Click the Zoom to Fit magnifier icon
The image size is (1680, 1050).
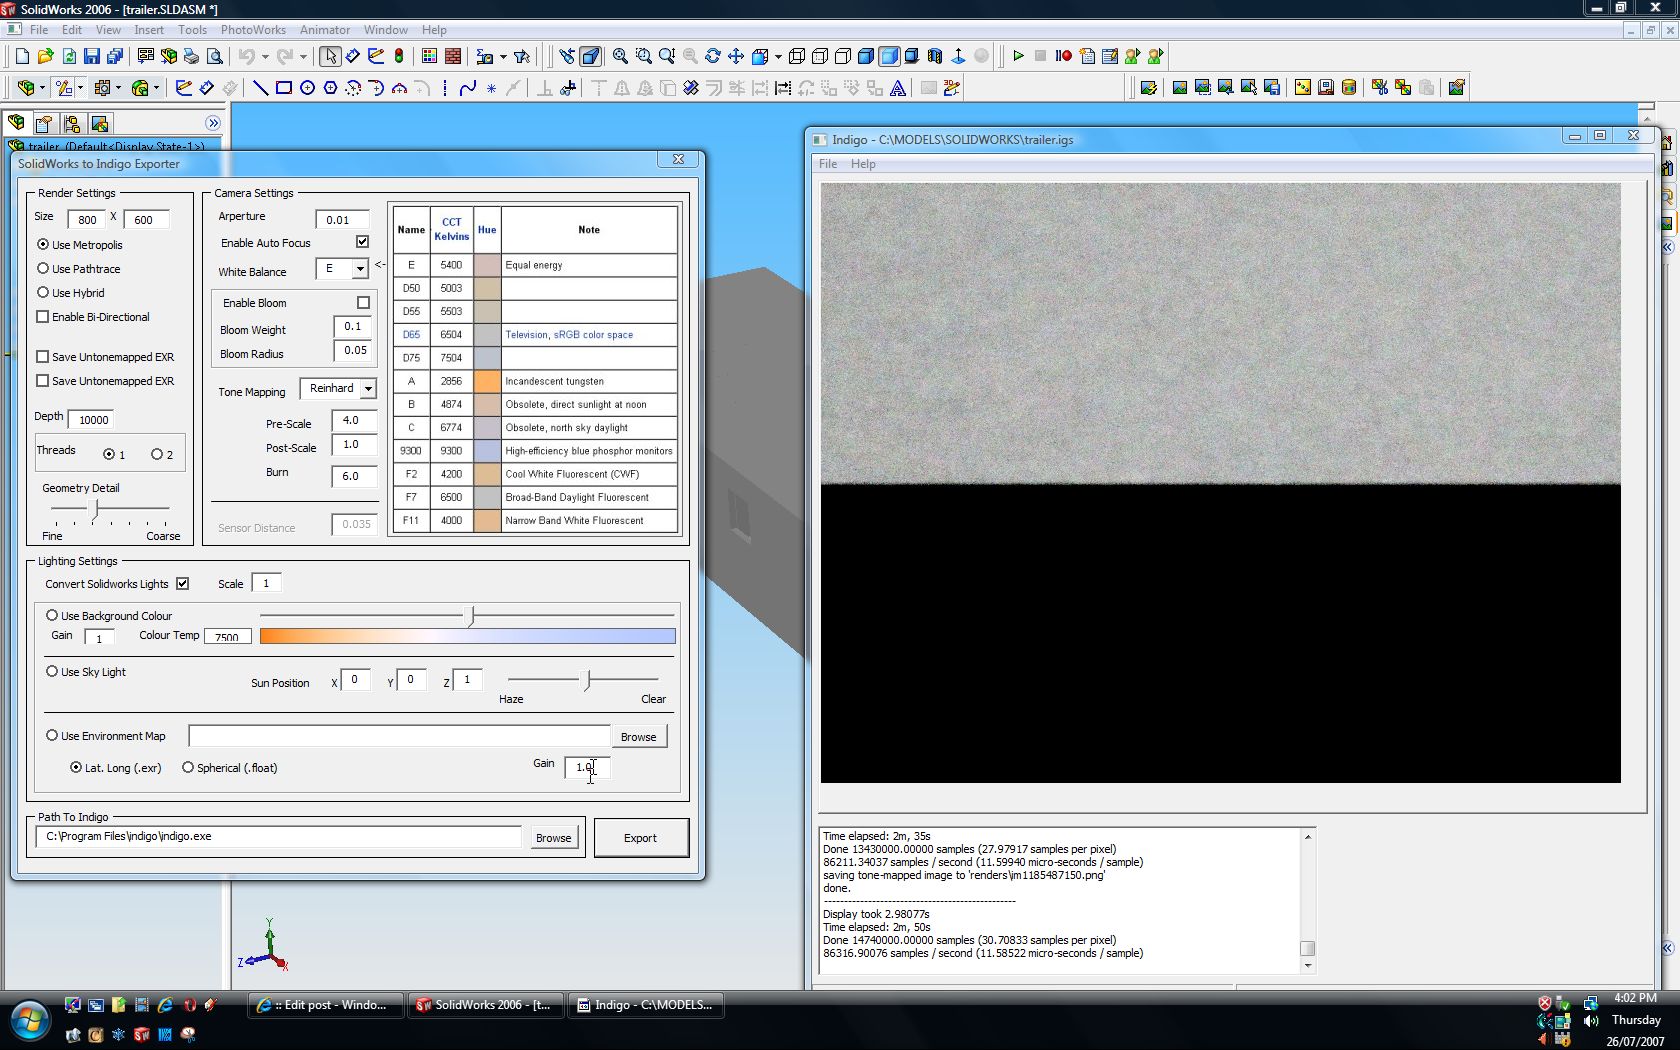[620, 56]
